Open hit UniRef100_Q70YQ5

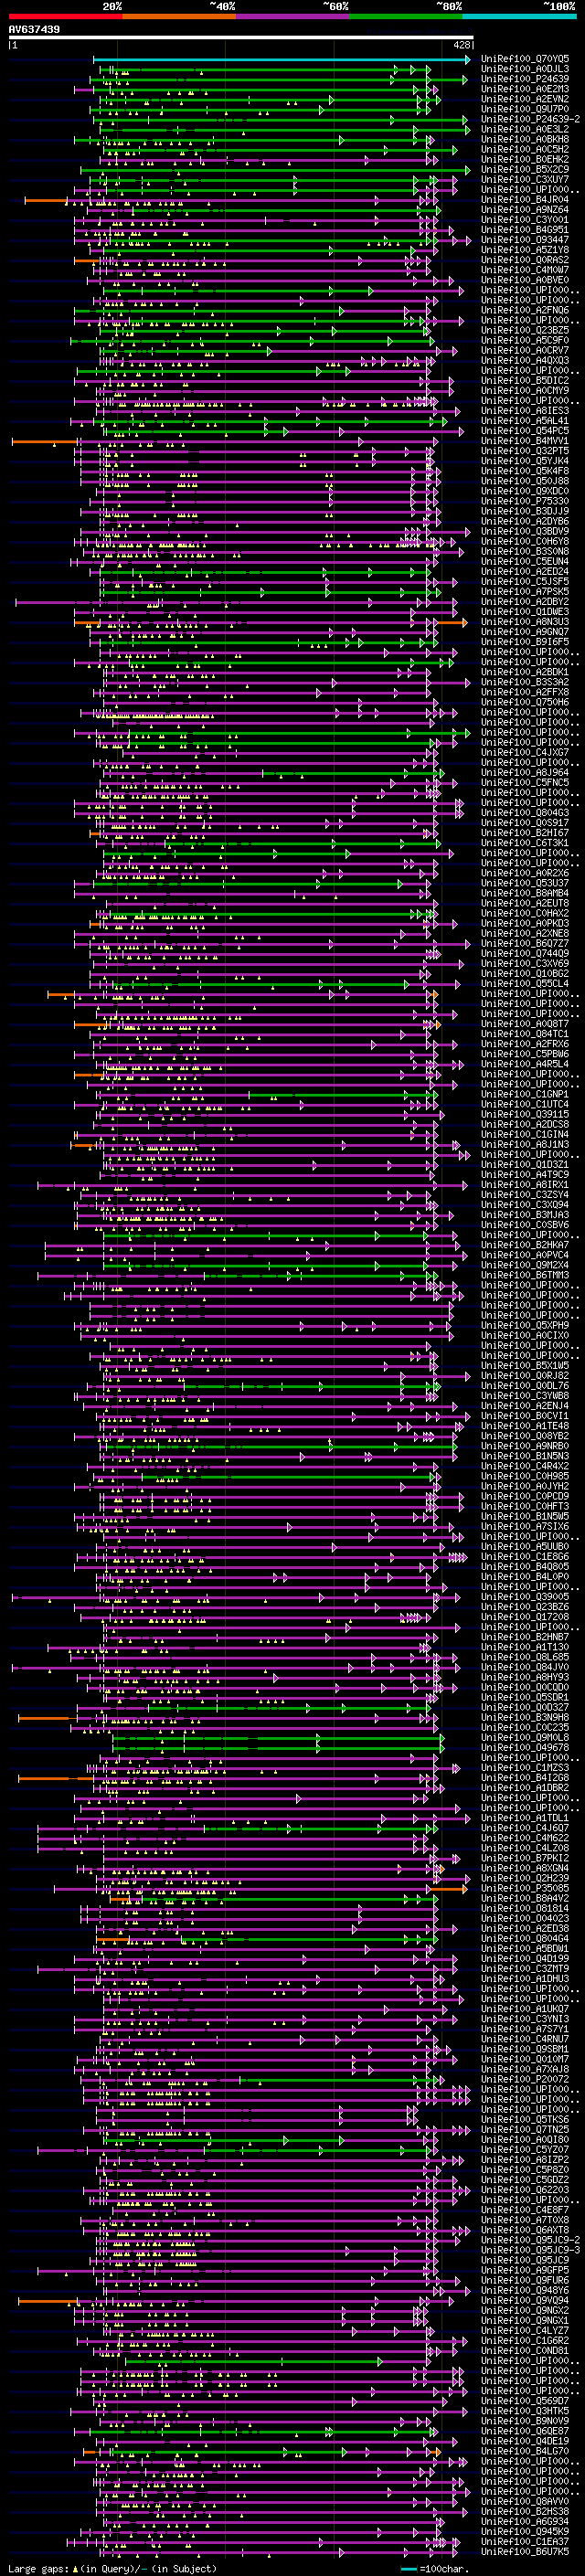click(525, 59)
